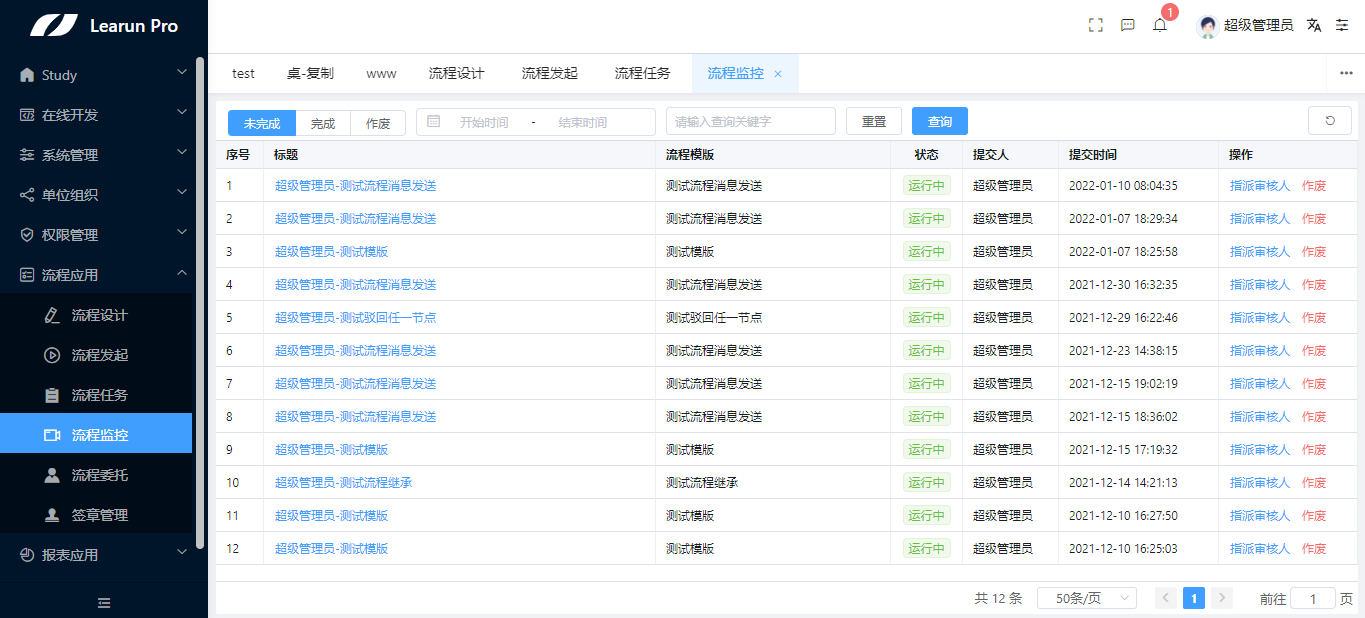
Task: Switch to the test tab
Action: tap(243, 74)
